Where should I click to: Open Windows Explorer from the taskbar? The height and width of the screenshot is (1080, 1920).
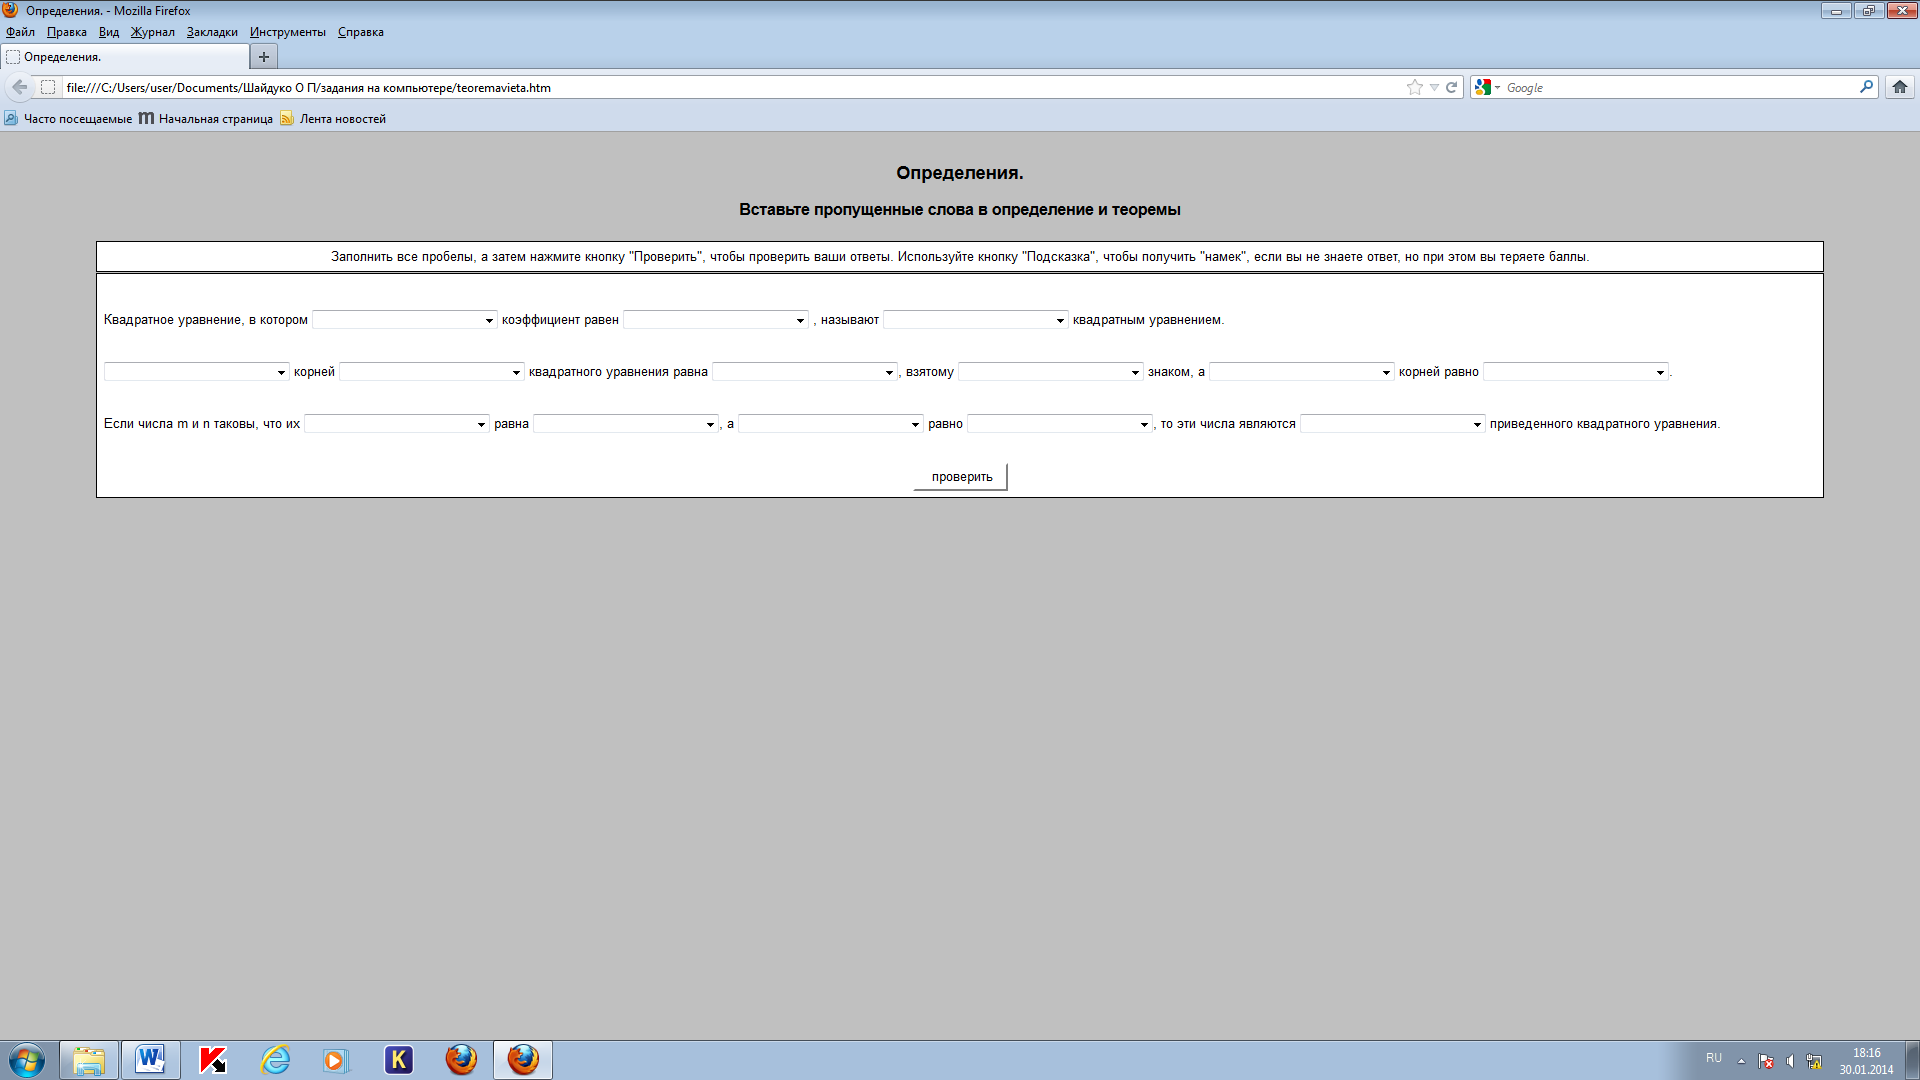click(x=89, y=1060)
